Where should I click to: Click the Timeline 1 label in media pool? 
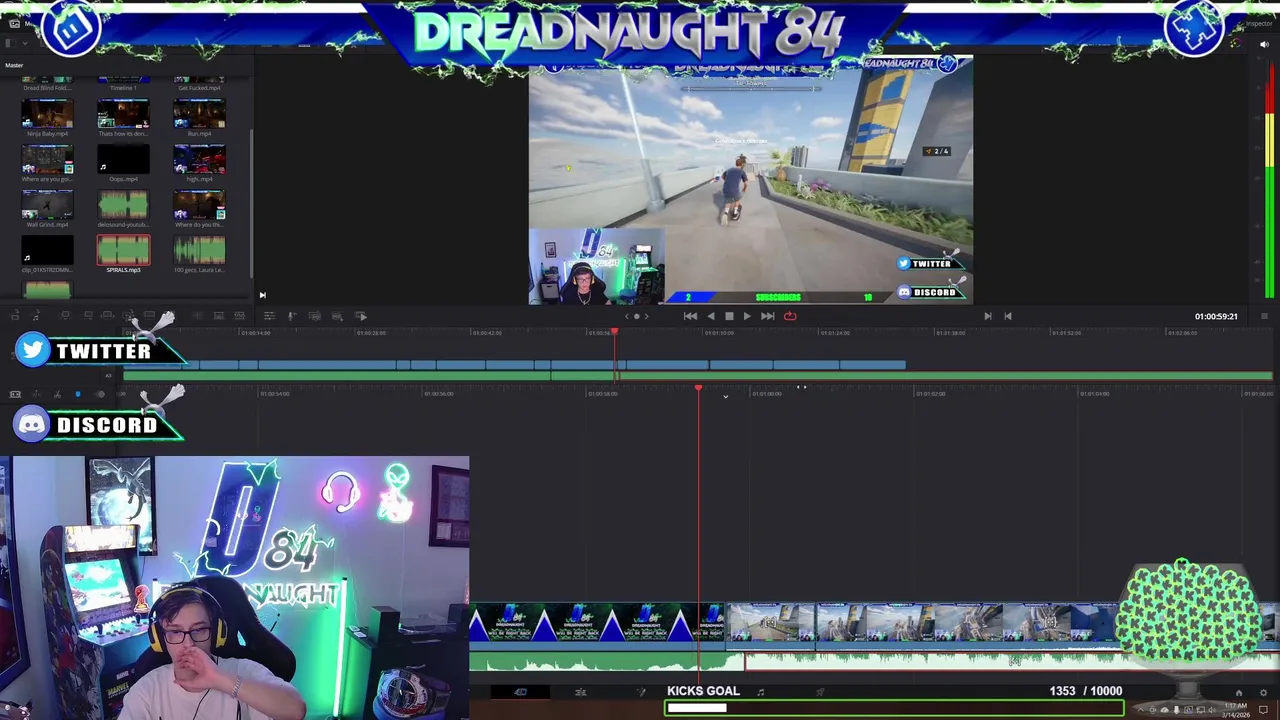click(123, 88)
